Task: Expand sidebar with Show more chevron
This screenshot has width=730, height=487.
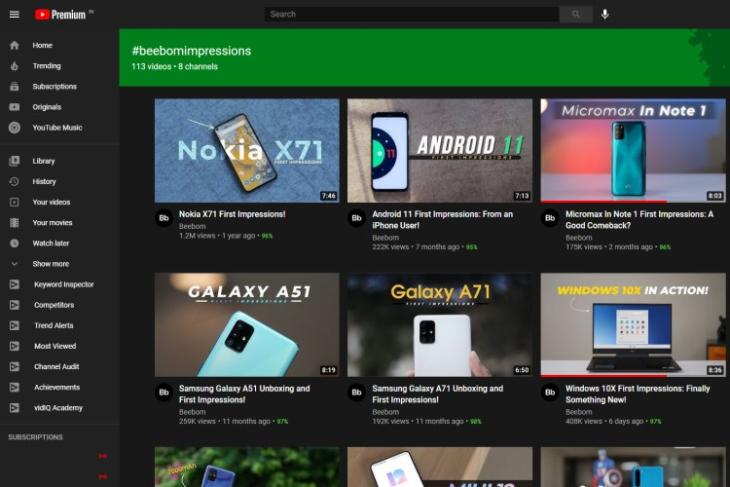Action: [x=14, y=264]
